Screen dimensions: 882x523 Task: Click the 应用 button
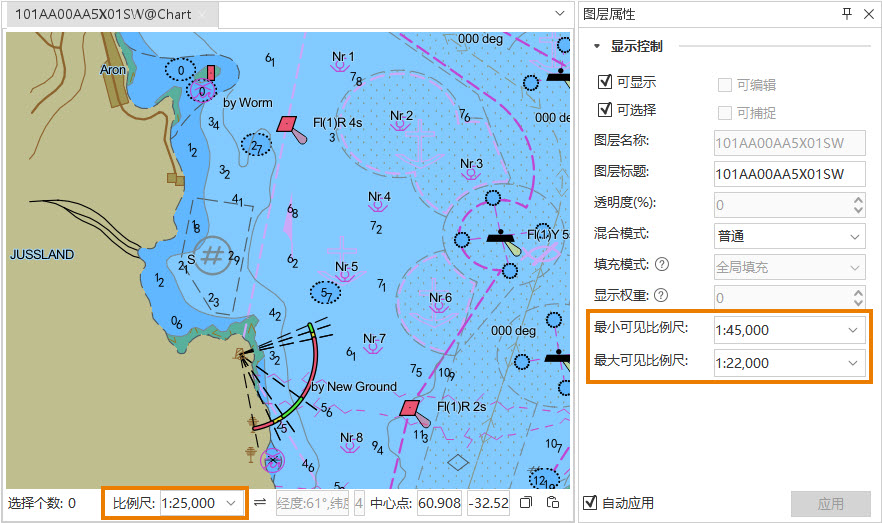pos(830,504)
